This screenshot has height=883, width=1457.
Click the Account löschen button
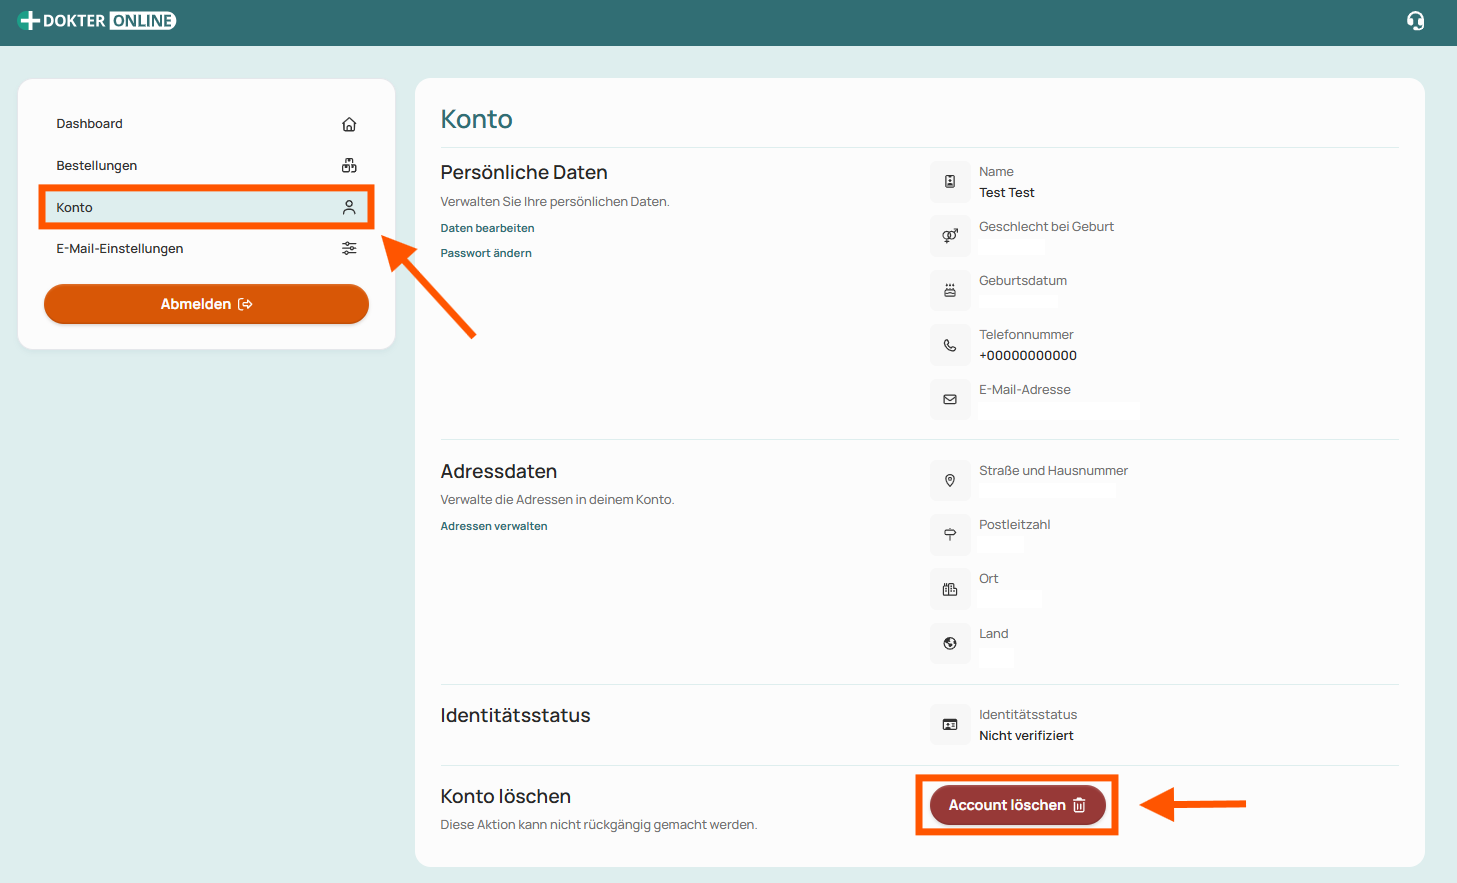(x=1017, y=805)
